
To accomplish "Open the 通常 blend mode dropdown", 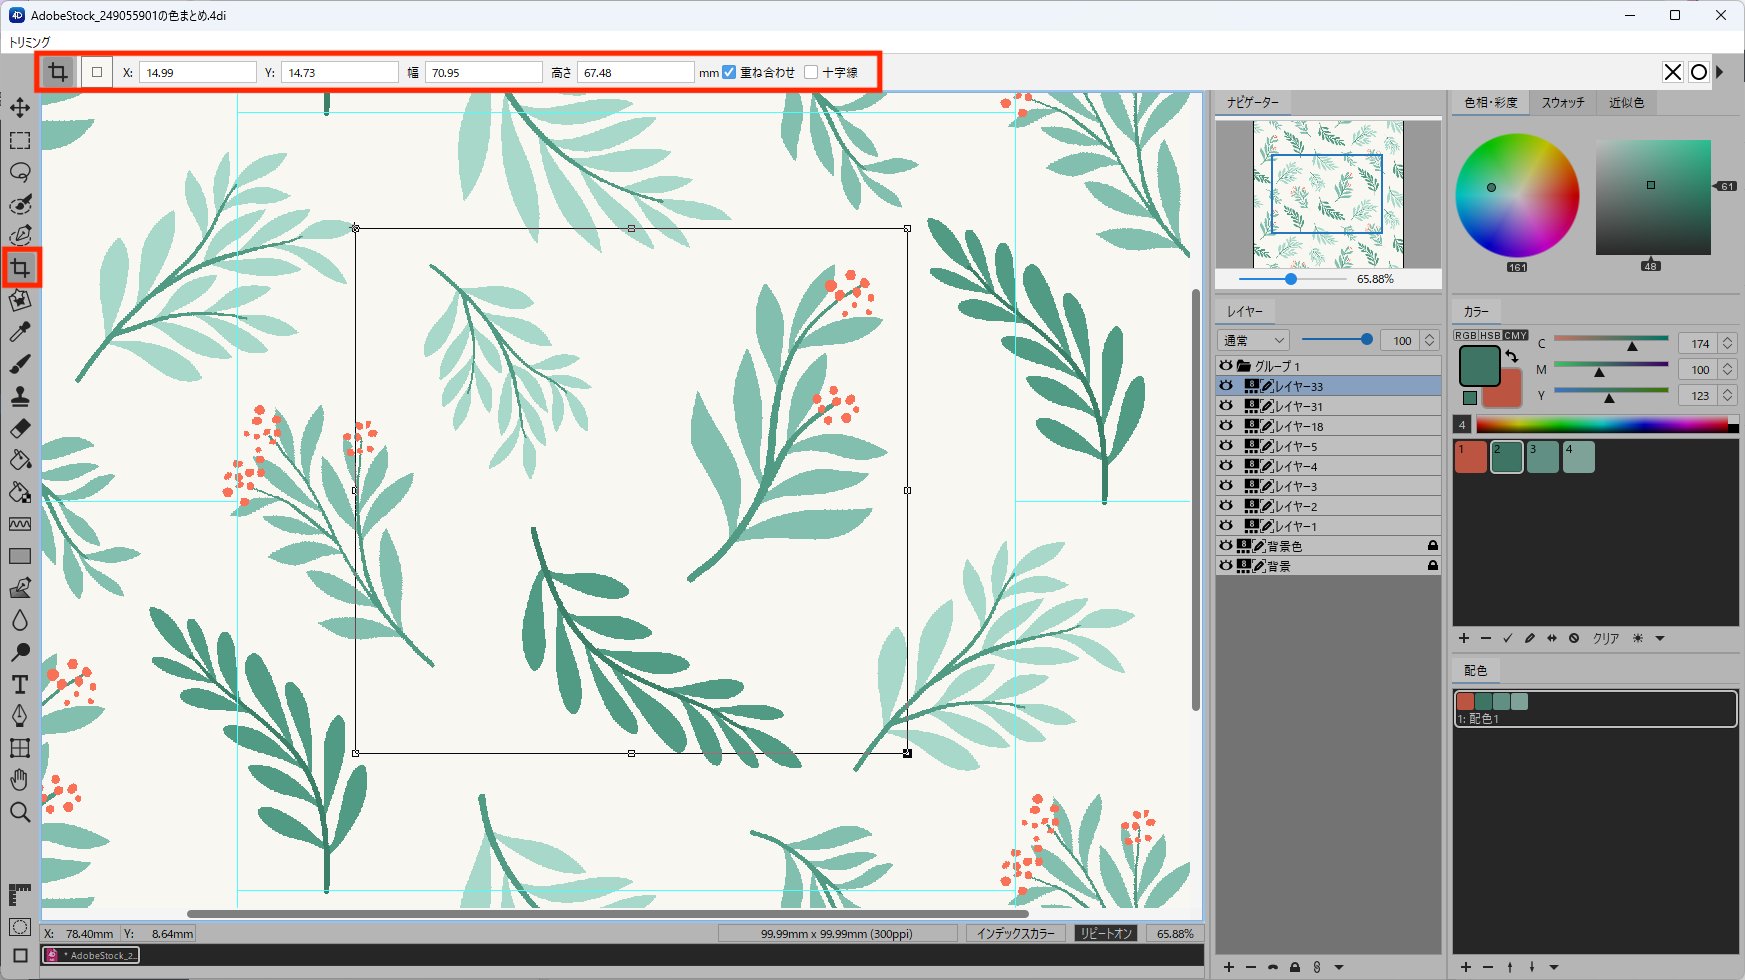I will click(x=1254, y=341).
